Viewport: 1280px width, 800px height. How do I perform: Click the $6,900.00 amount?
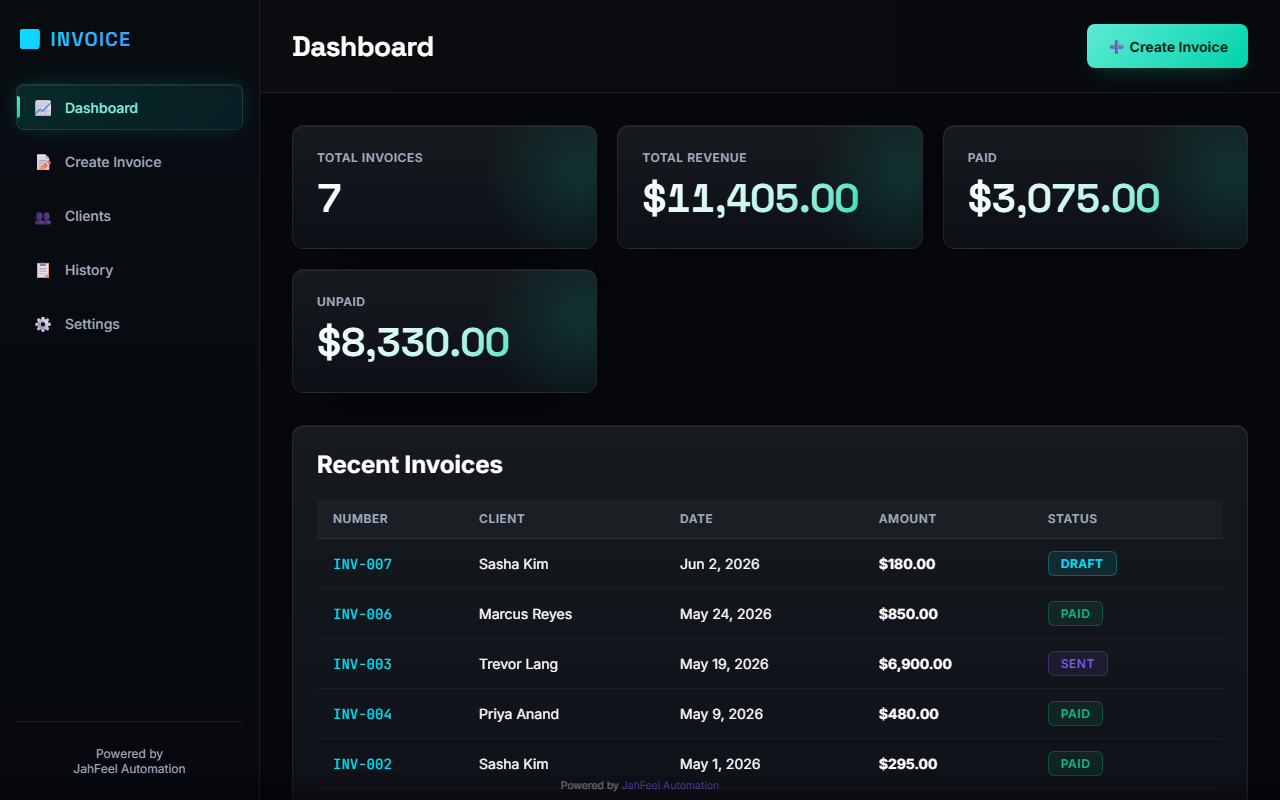click(915, 664)
